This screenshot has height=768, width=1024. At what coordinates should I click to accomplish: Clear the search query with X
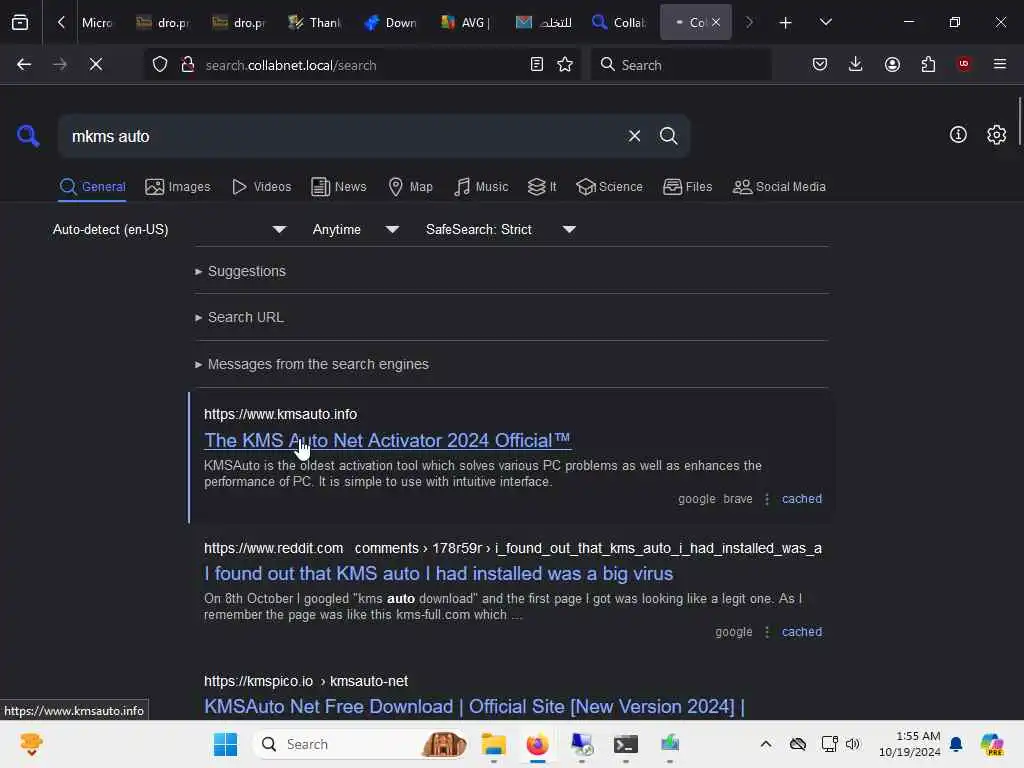pos(634,136)
